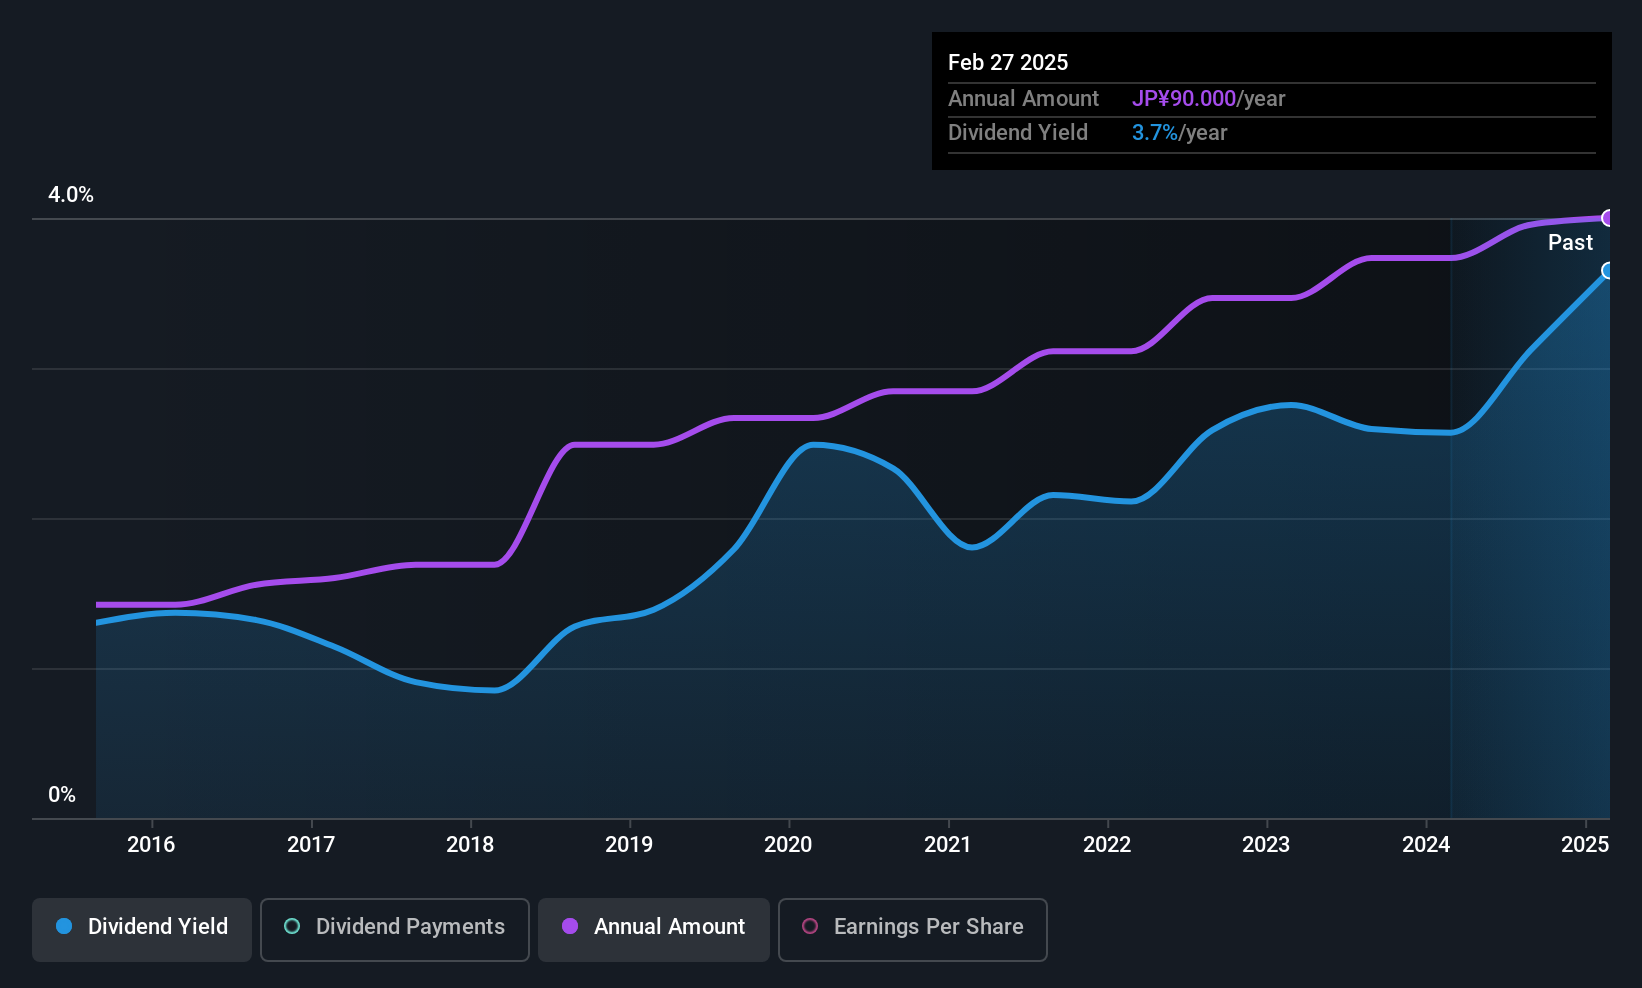The width and height of the screenshot is (1642, 988).
Task: Show the Earnings Per Share series
Action: point(913,930)
